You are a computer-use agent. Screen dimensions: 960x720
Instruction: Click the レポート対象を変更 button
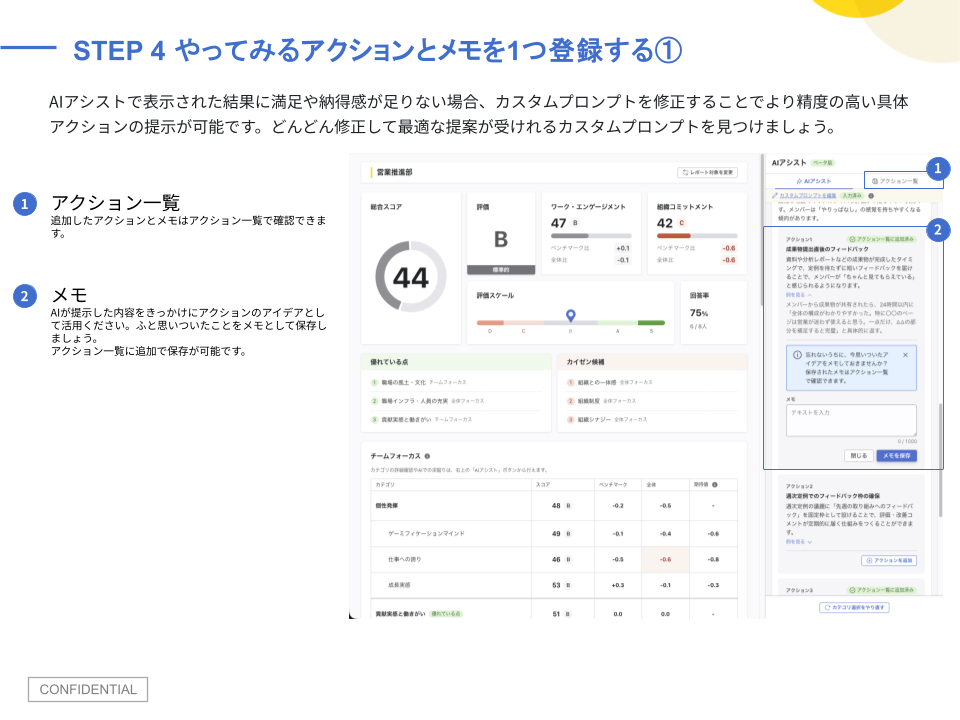point(707,173)
